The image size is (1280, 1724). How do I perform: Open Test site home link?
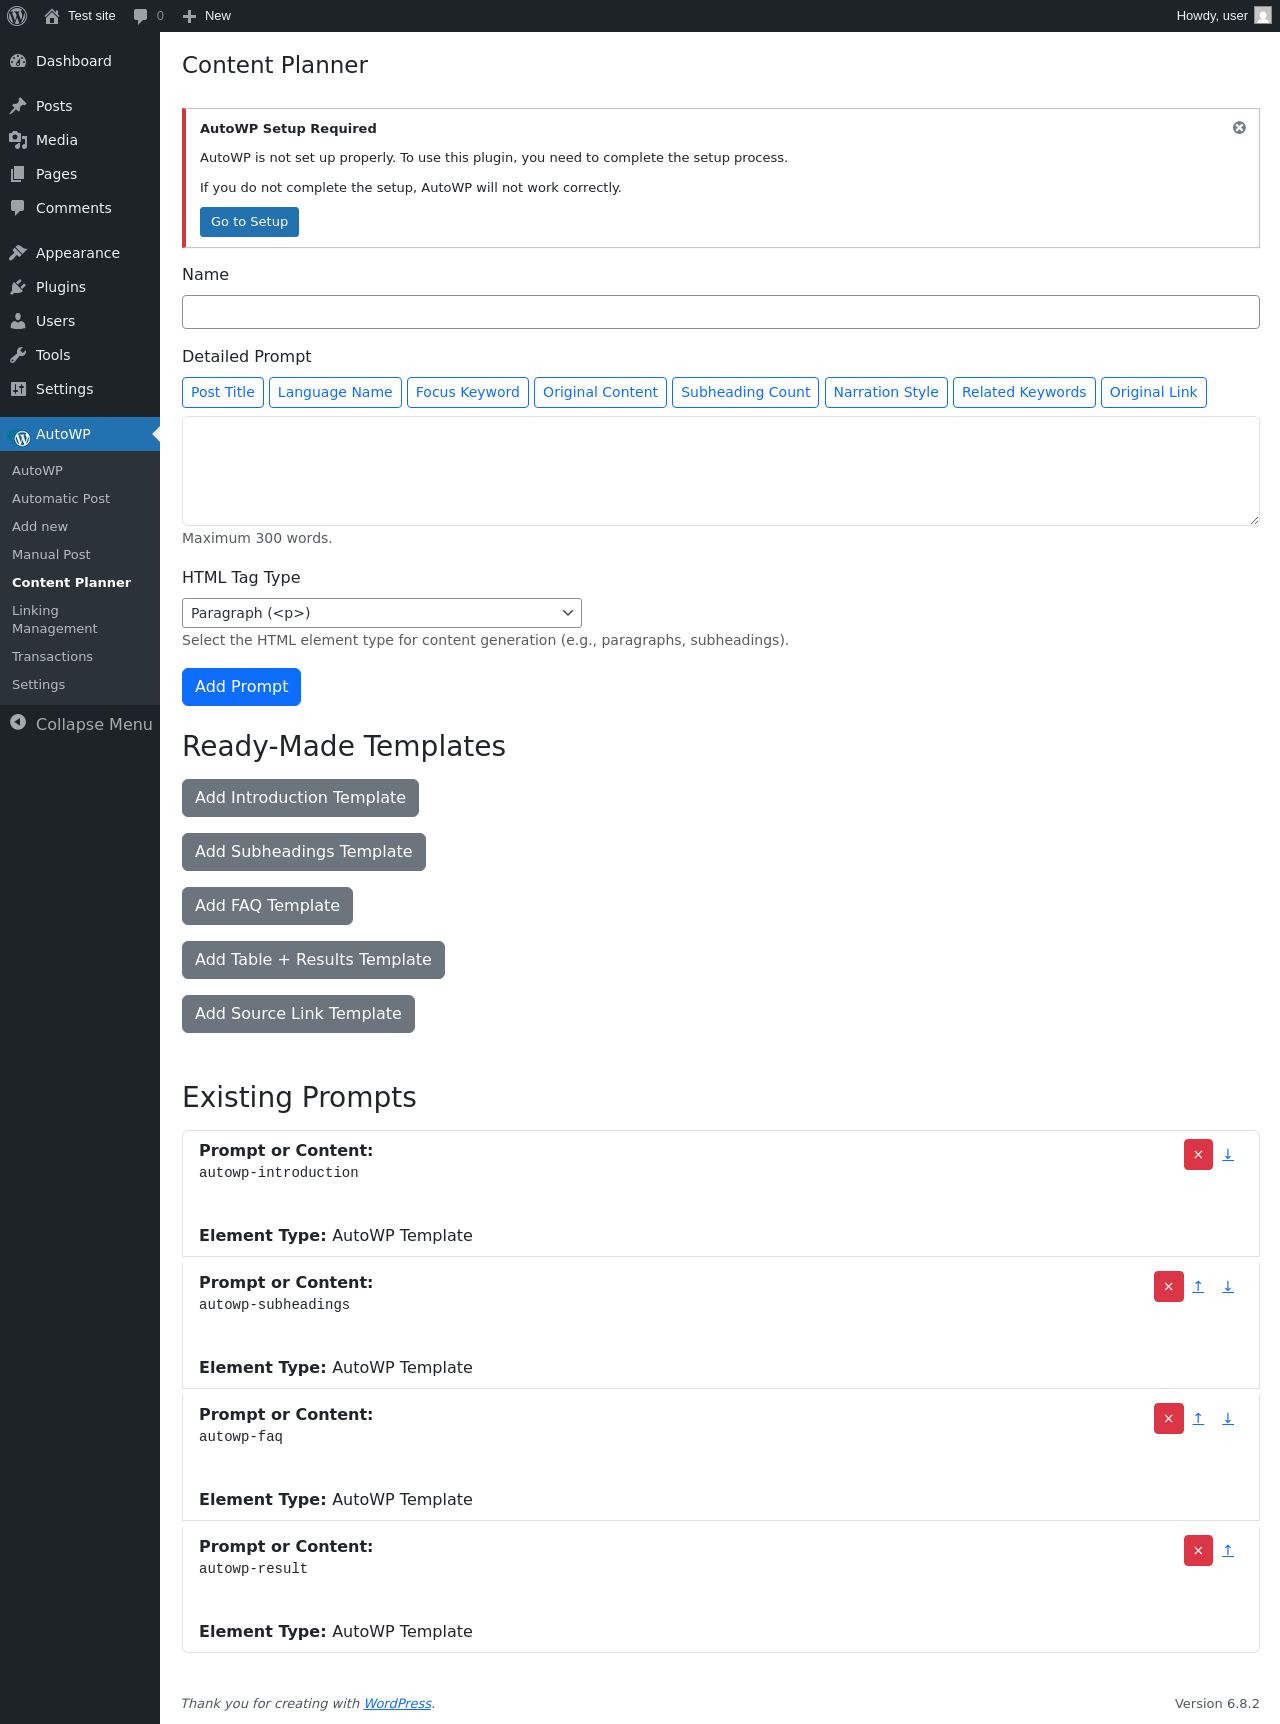[x=80, y=16]
